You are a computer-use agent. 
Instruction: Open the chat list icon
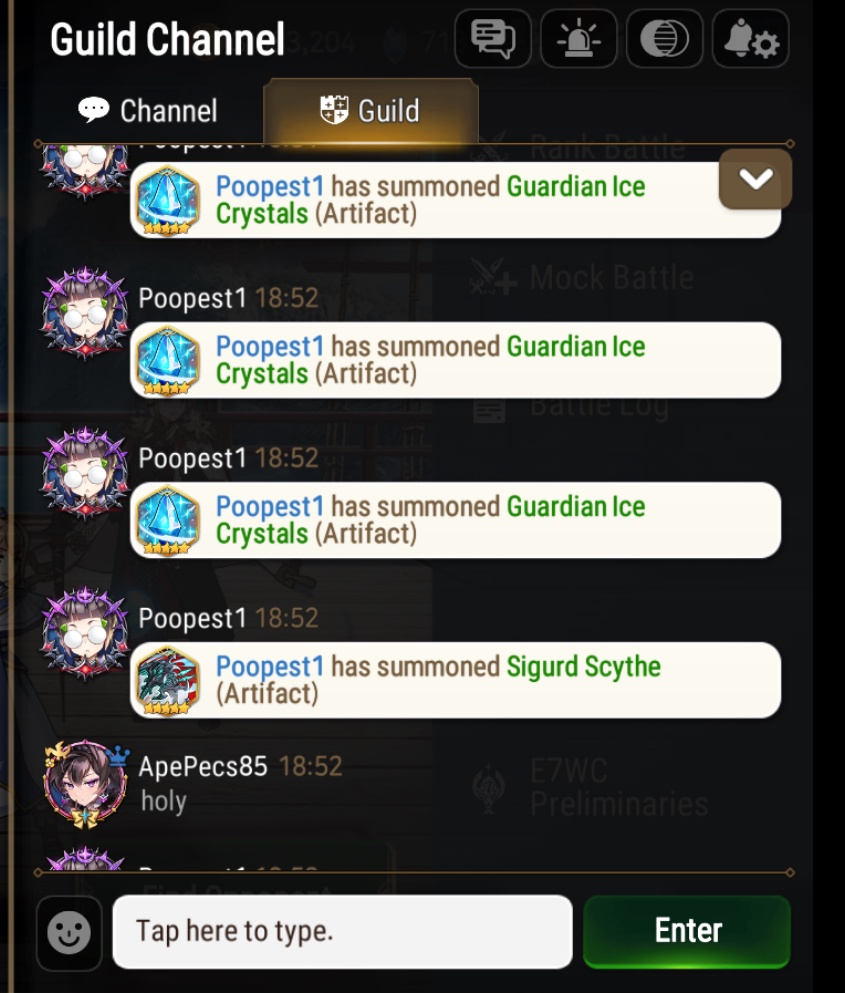[x=493, y=39]
